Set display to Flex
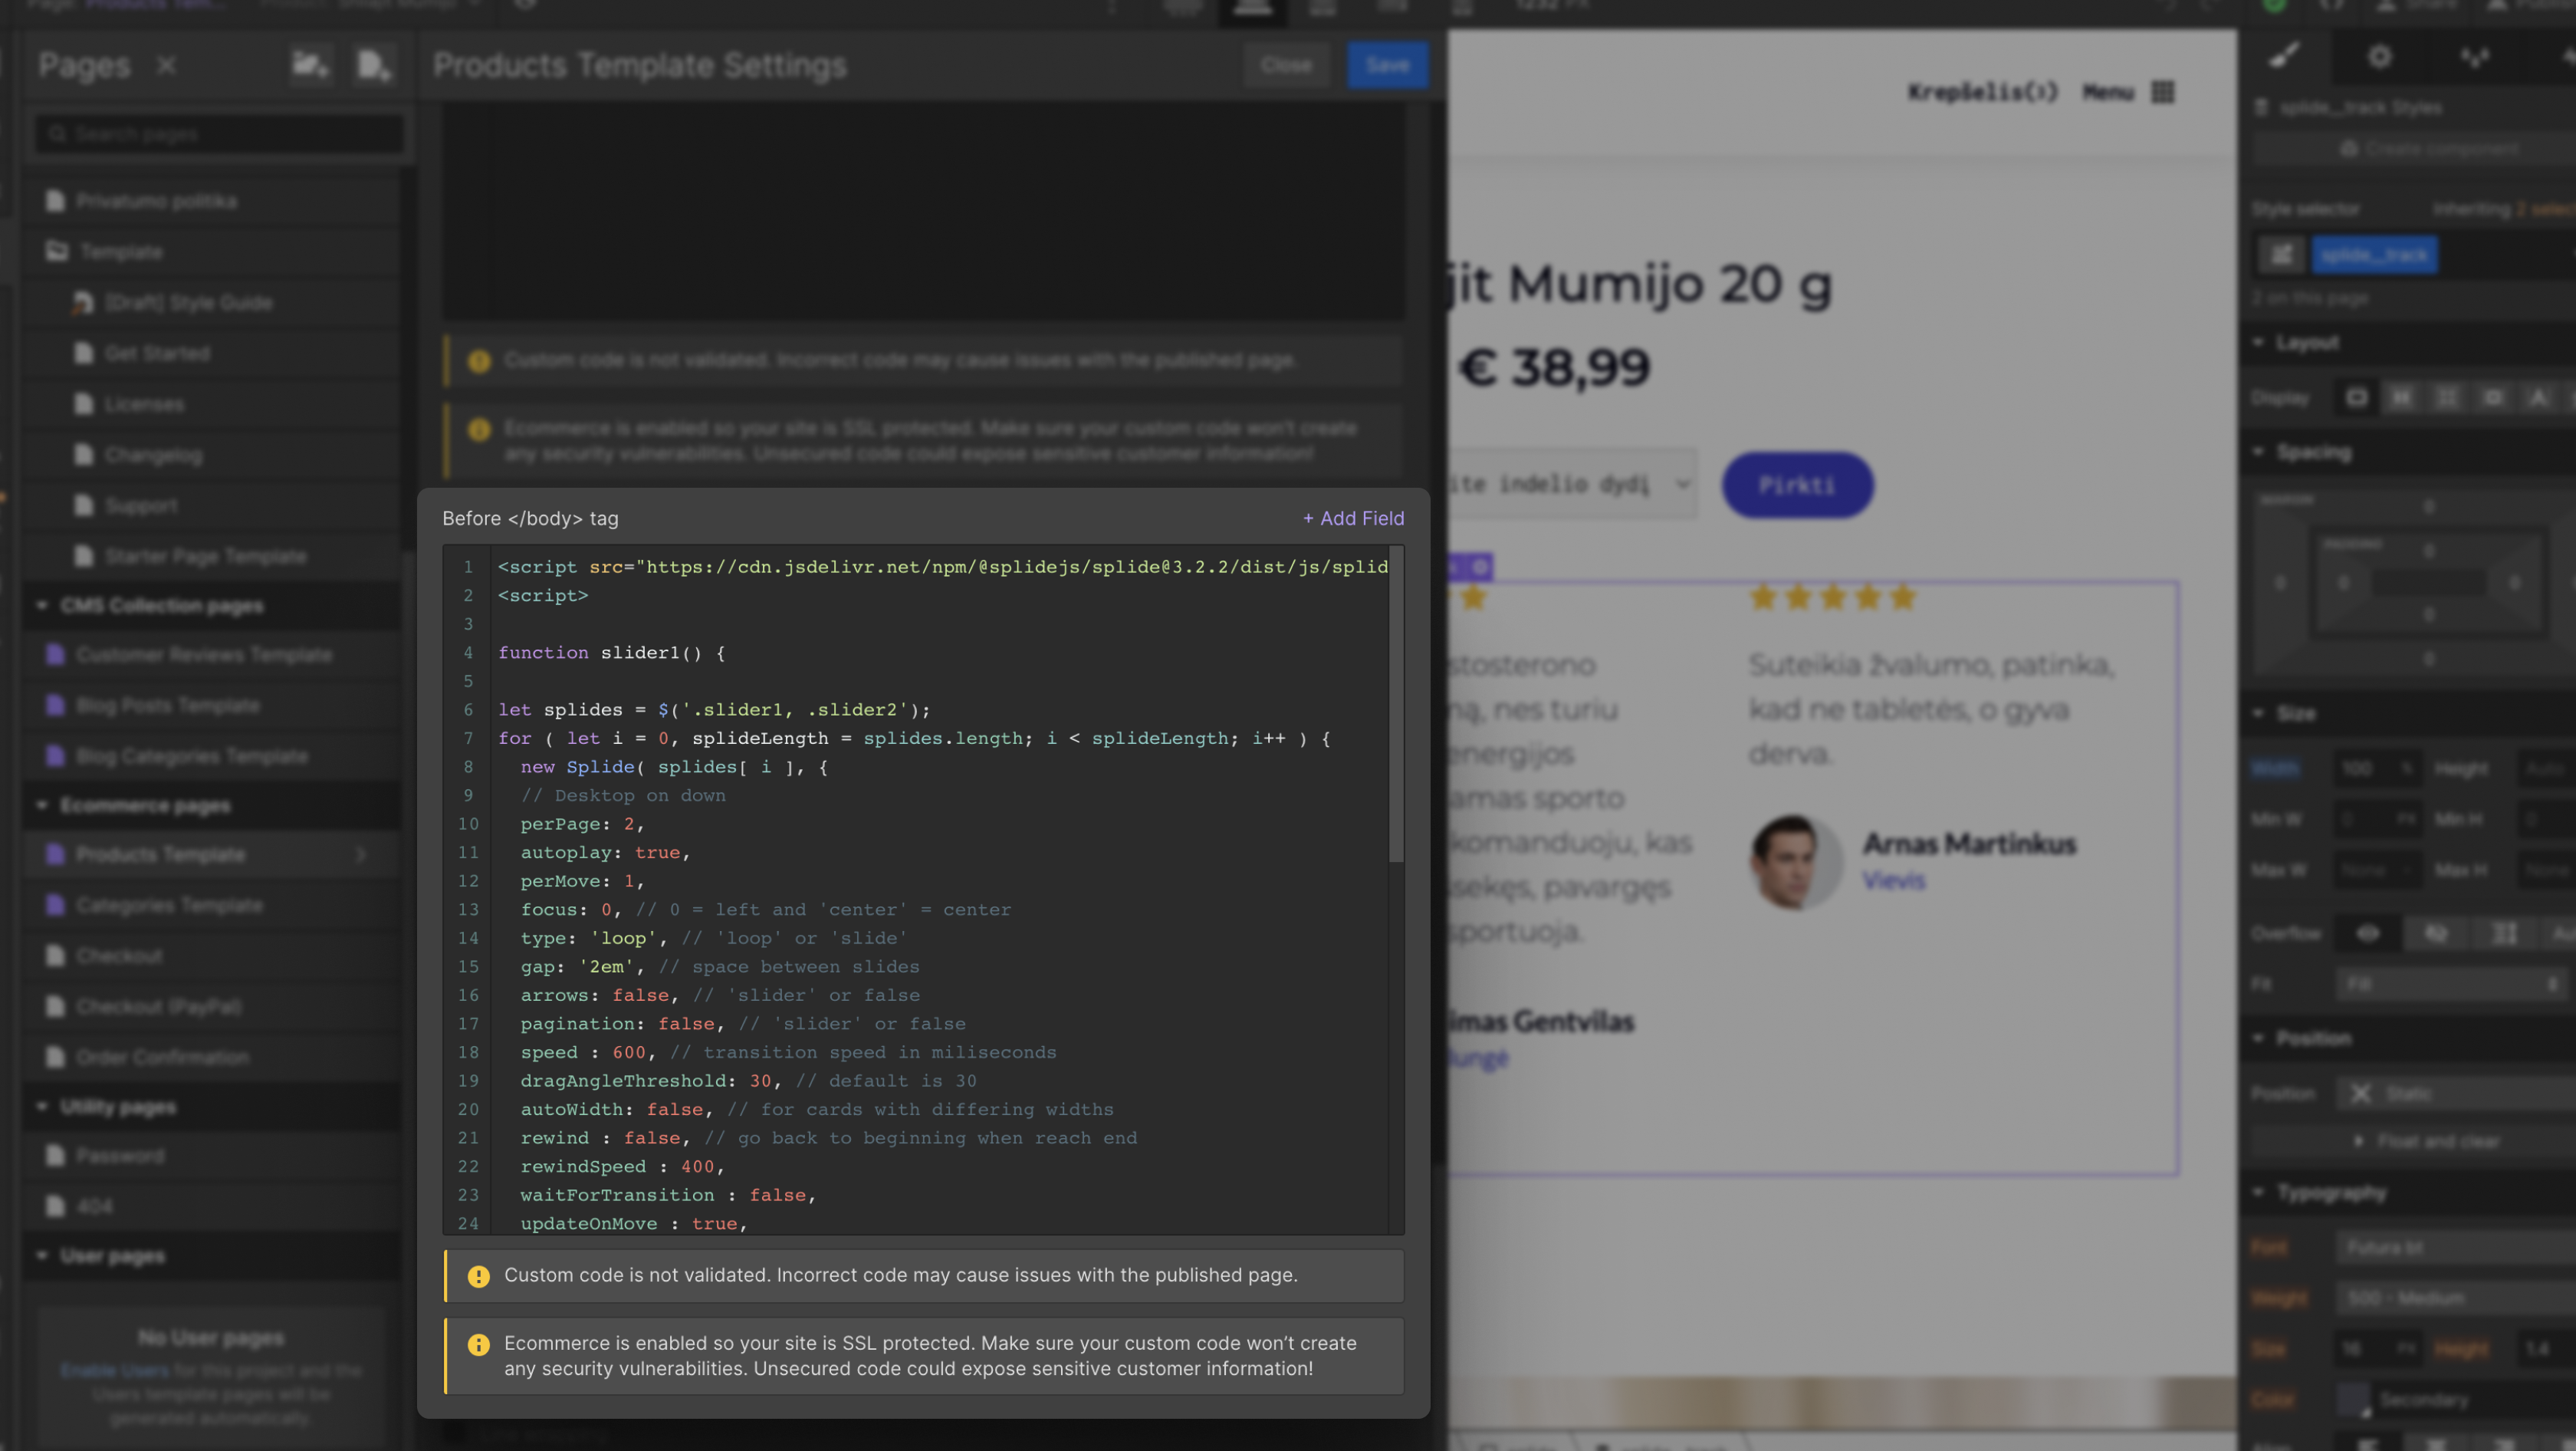Viewport: 2576px width, 1451px height. 2402,397
